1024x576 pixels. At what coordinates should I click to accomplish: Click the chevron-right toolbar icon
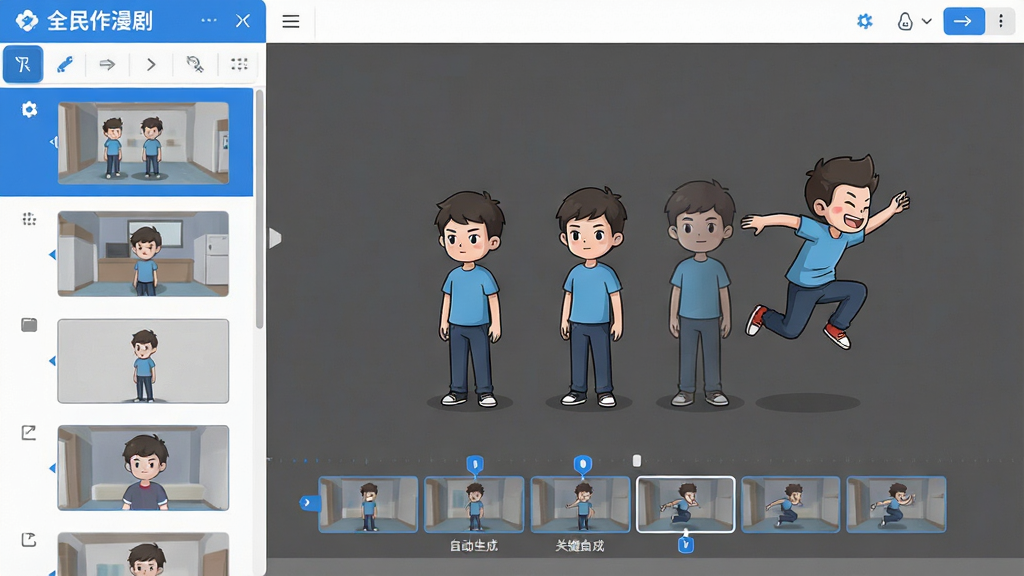151,64
